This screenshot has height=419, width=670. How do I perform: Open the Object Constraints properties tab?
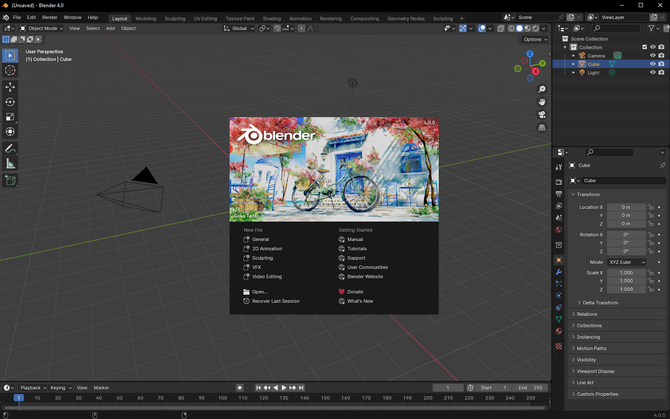pos(558,308)
